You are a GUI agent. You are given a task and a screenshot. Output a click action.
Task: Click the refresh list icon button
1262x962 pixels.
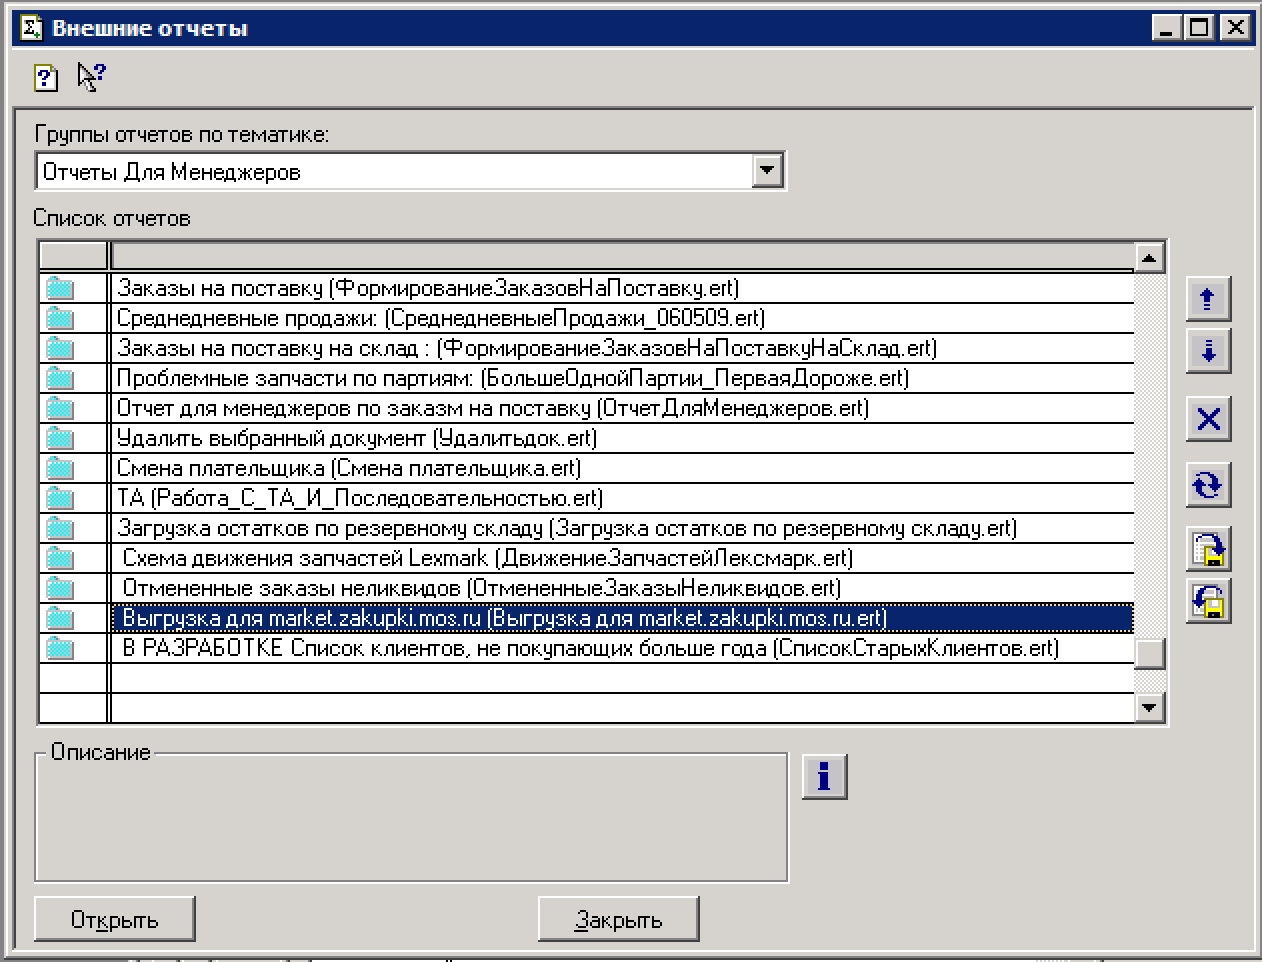click(1208, 485)
